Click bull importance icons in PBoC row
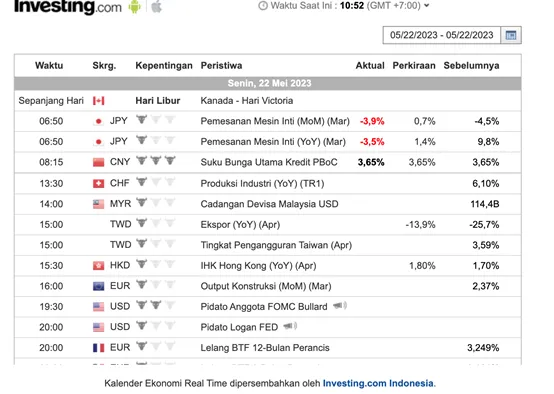 coord(156,161)
